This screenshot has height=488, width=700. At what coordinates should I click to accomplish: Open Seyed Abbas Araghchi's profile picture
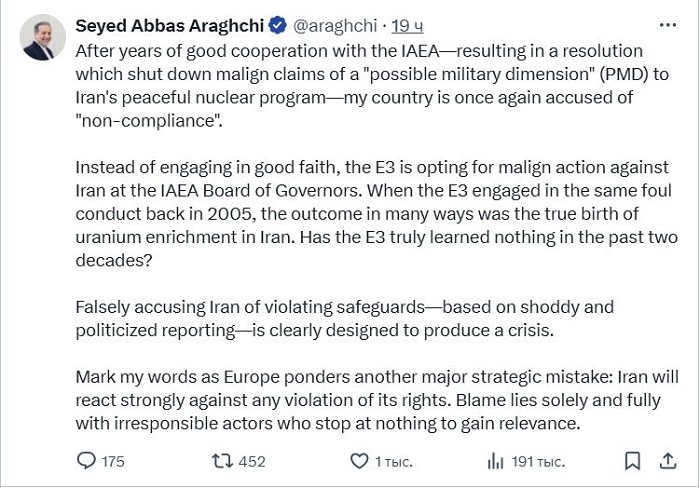click(x=43, y=37)
